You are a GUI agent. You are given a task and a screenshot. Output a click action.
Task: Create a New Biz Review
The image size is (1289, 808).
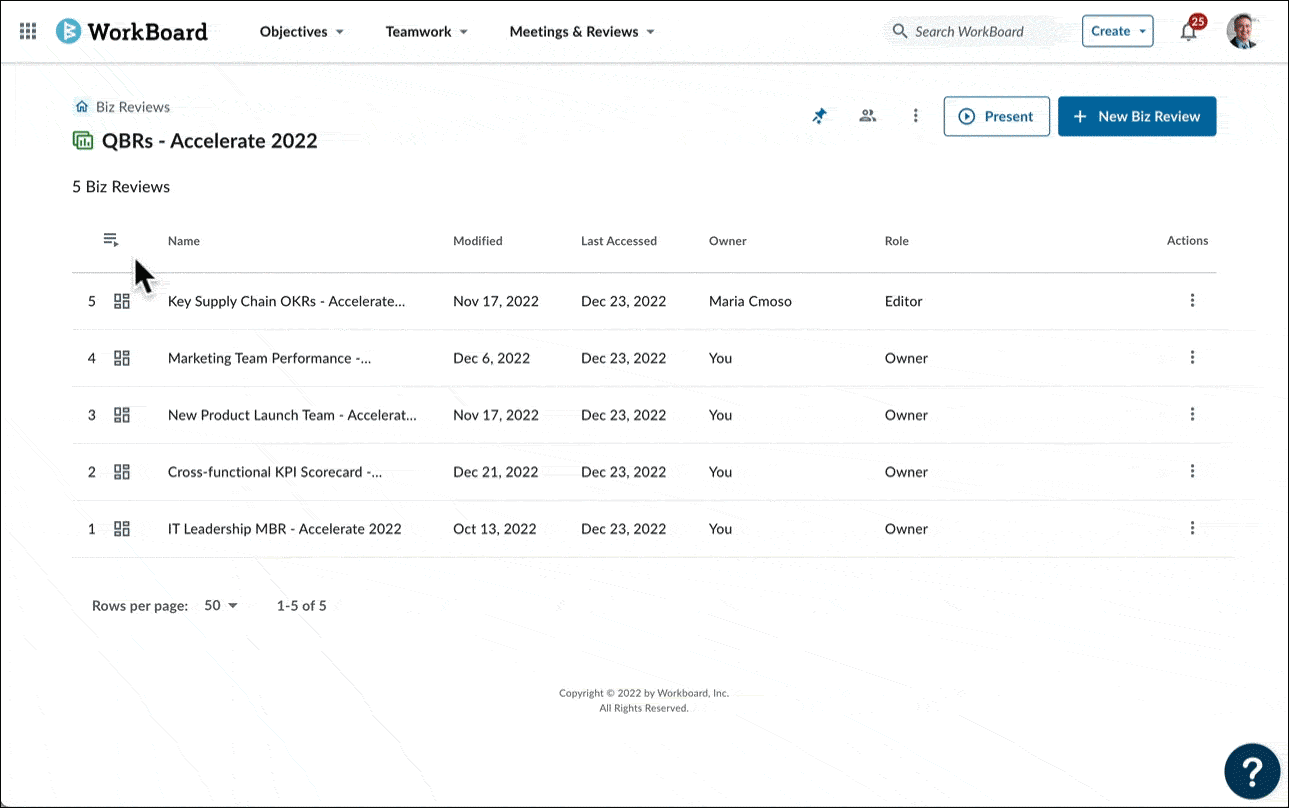click(x=1137, y=116)
